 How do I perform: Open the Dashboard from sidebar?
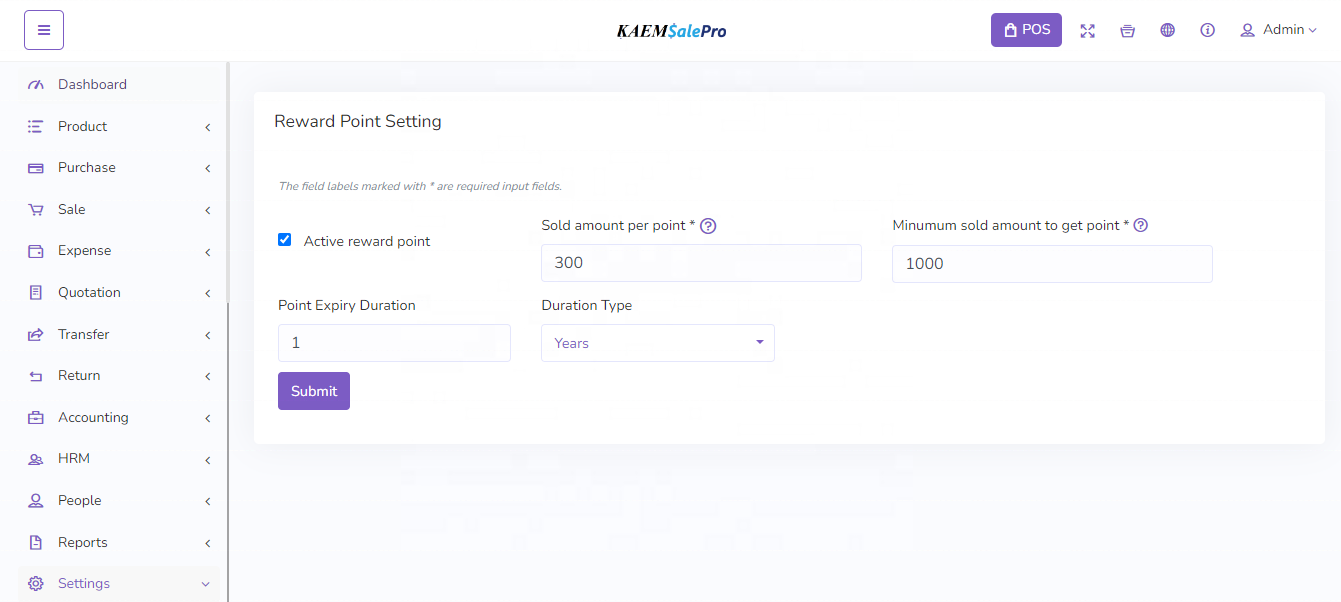(92, 85)
